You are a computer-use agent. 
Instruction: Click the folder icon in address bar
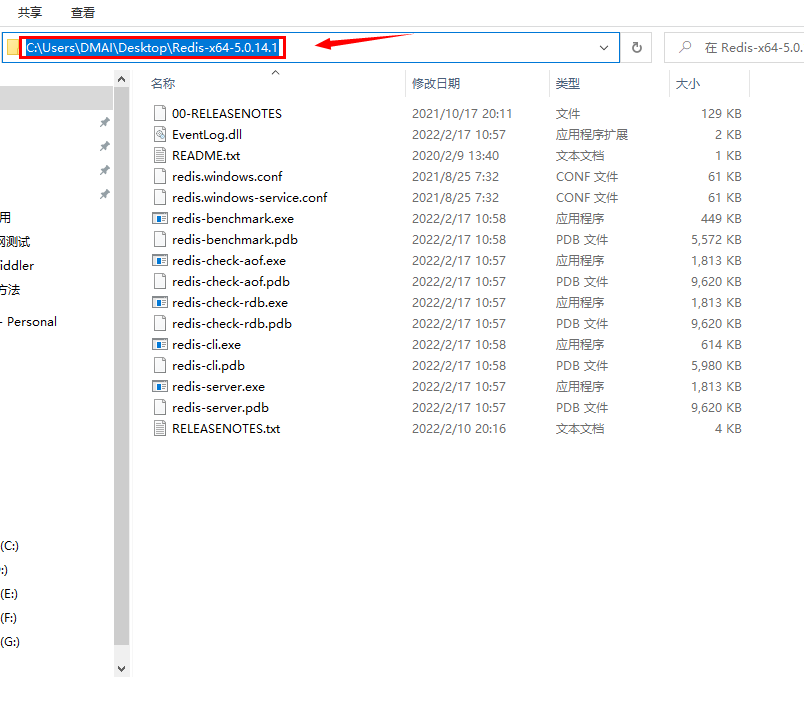pyautogui.click(x=13, y=48)
